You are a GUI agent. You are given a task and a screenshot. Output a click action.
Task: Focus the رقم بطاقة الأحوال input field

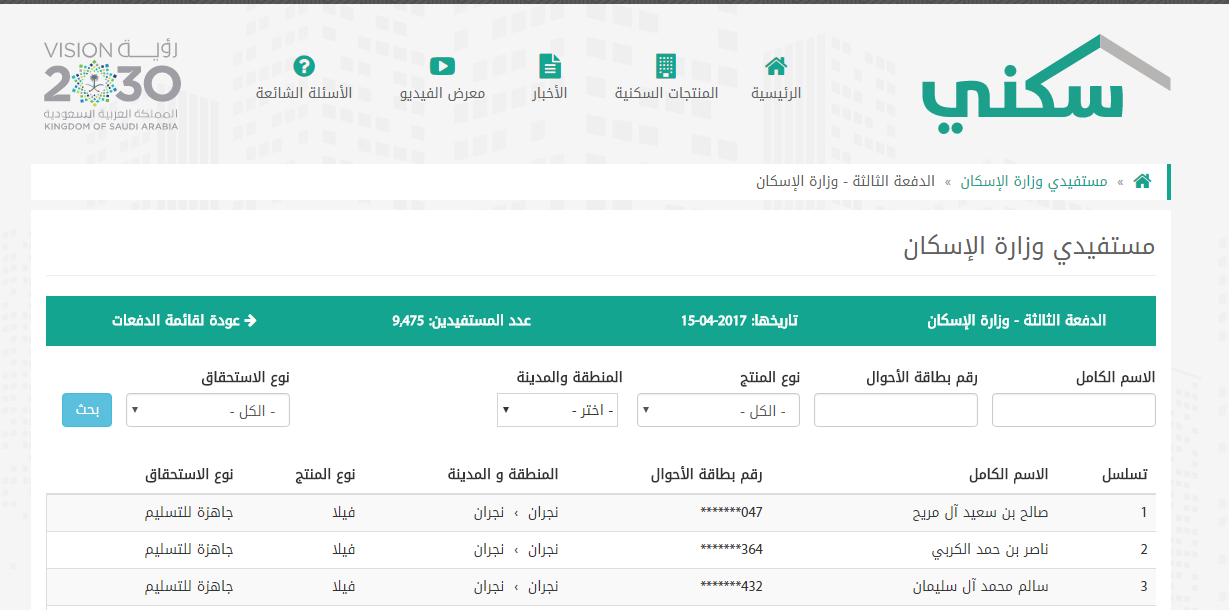pyautogui.click(x=896, y=410)
